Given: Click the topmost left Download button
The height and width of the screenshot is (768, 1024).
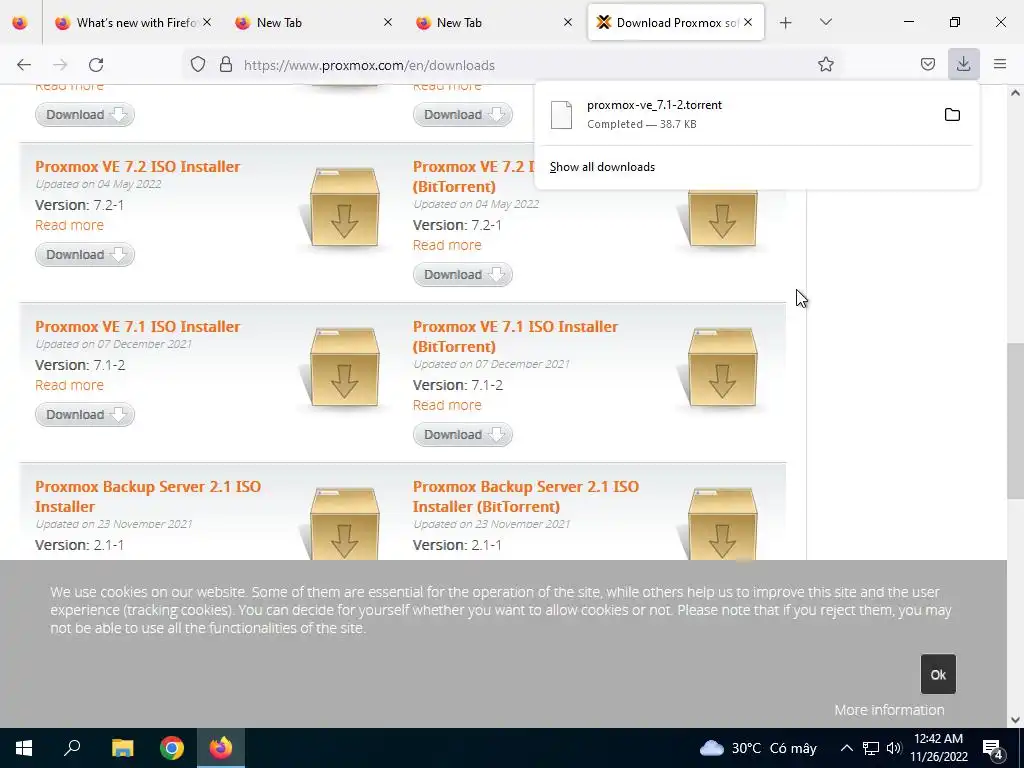Looking at the screenshot, I should pos(85,114).
